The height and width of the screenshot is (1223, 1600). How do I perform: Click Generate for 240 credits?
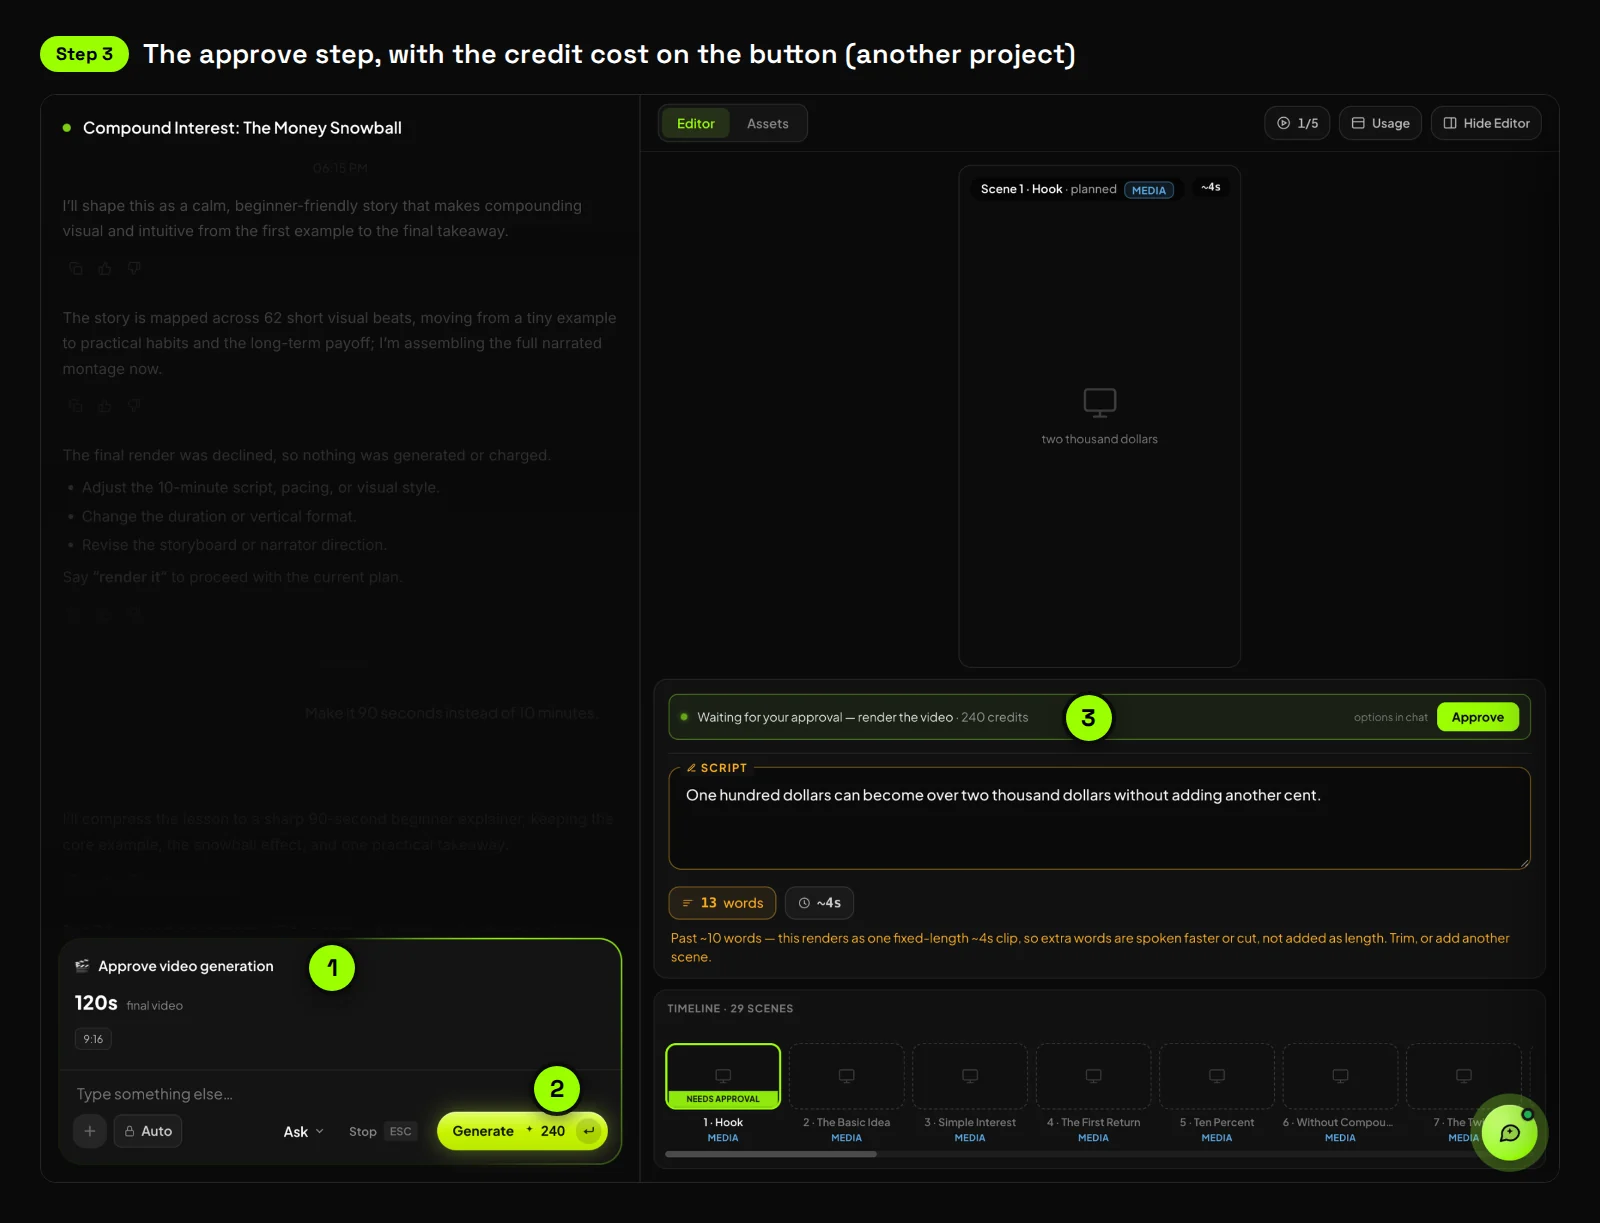[x=522, y=1131]
